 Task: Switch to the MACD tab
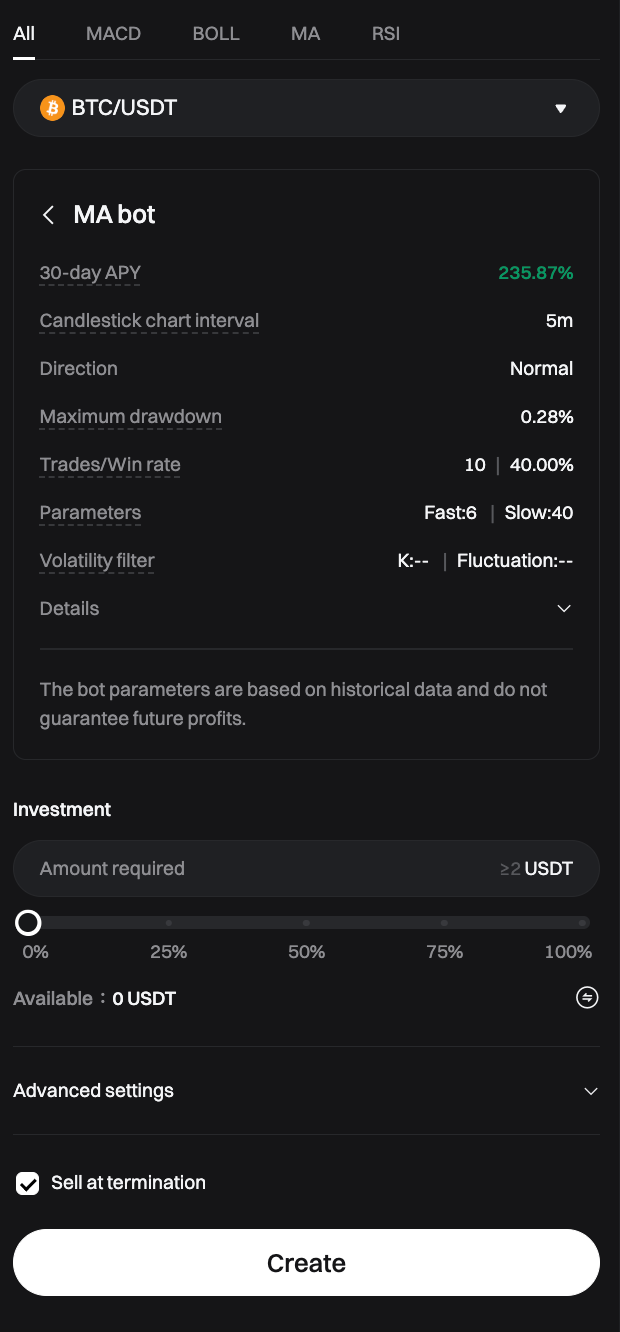click(113, 33)
